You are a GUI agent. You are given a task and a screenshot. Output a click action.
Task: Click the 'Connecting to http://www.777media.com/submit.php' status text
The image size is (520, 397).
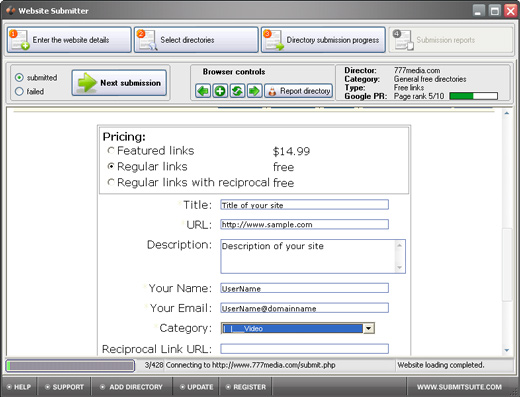pos(250,365)
